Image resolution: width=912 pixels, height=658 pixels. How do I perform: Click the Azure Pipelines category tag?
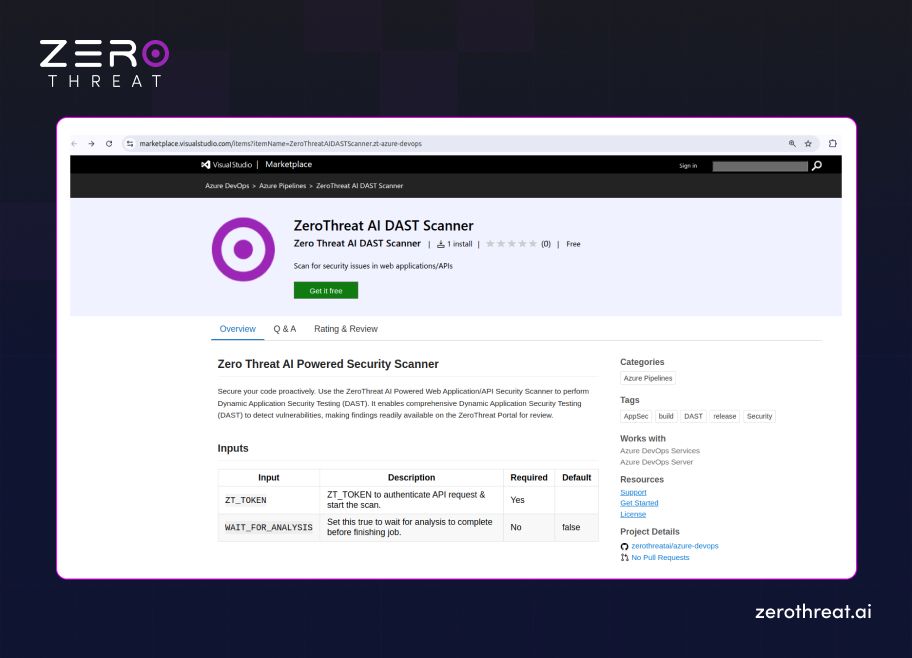648,378
